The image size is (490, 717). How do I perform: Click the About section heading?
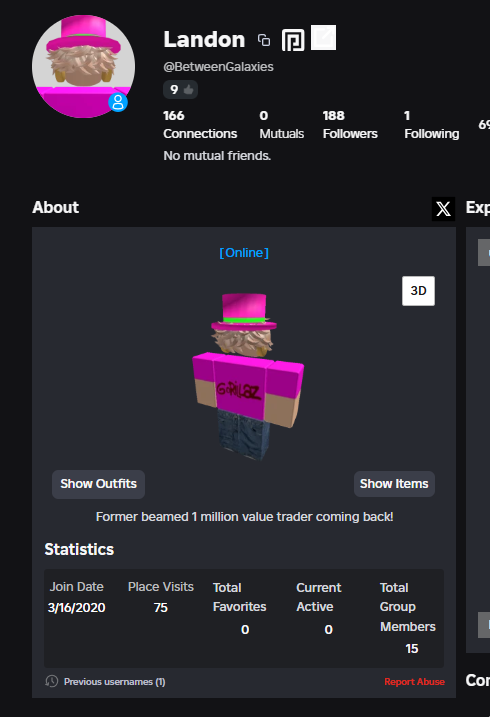[55, 207]
